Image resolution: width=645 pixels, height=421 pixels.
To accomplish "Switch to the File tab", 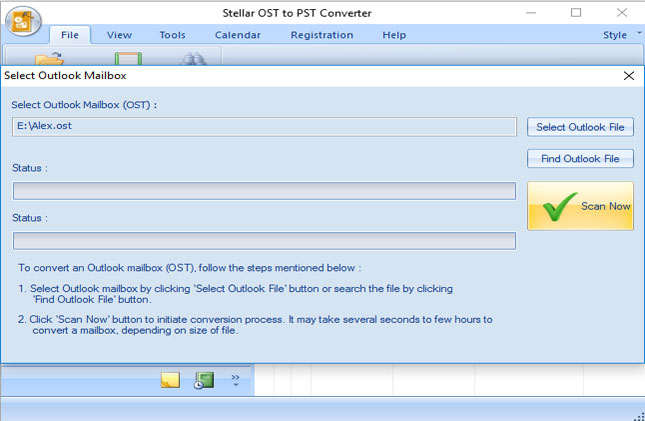I will [x=70, y=35].
